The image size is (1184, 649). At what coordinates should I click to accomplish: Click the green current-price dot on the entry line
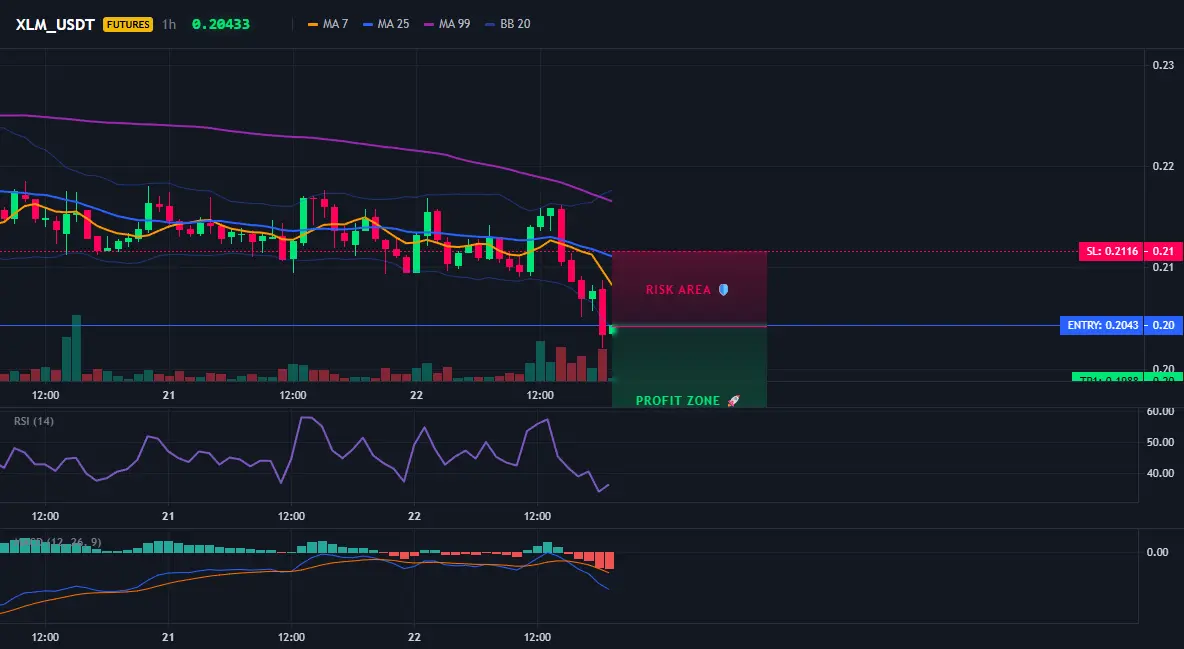pos(612,330)
